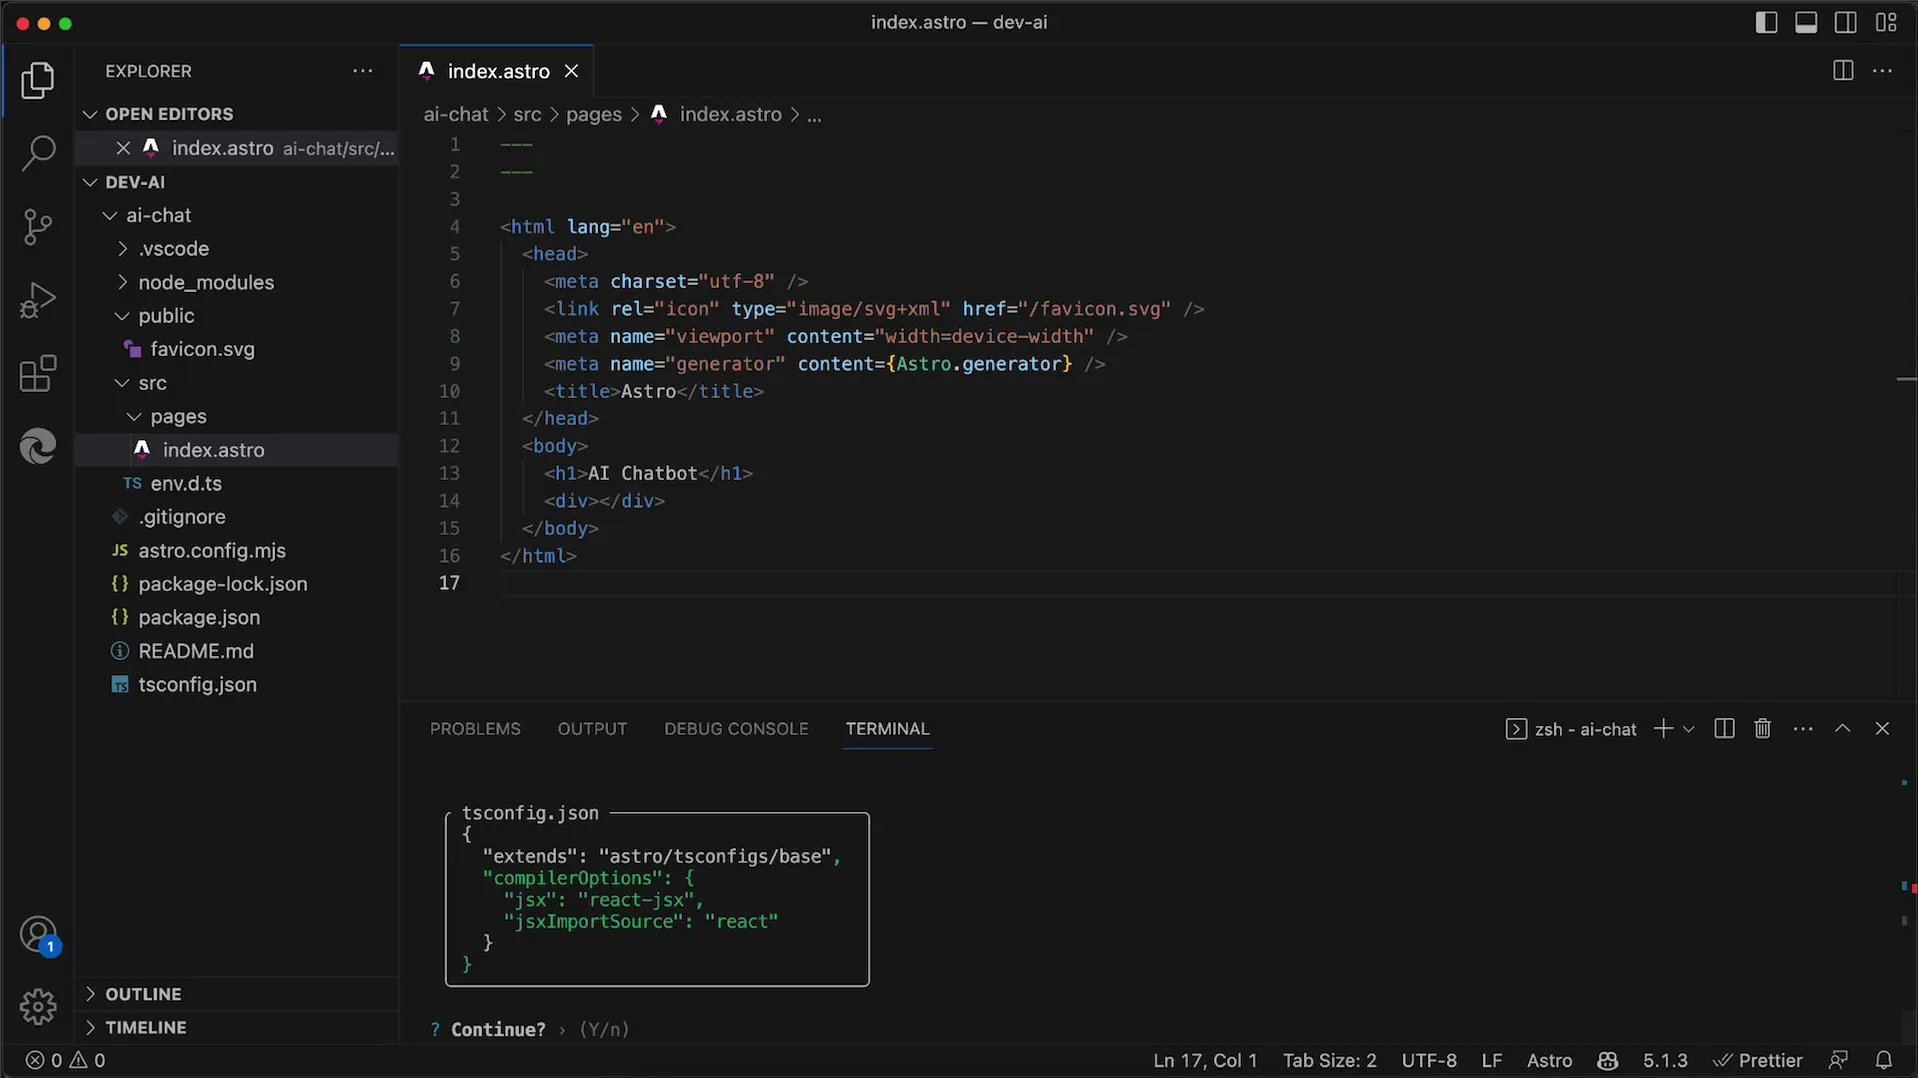
Task: Close index.astro in Open Editors list
Action: coord(123,148)
